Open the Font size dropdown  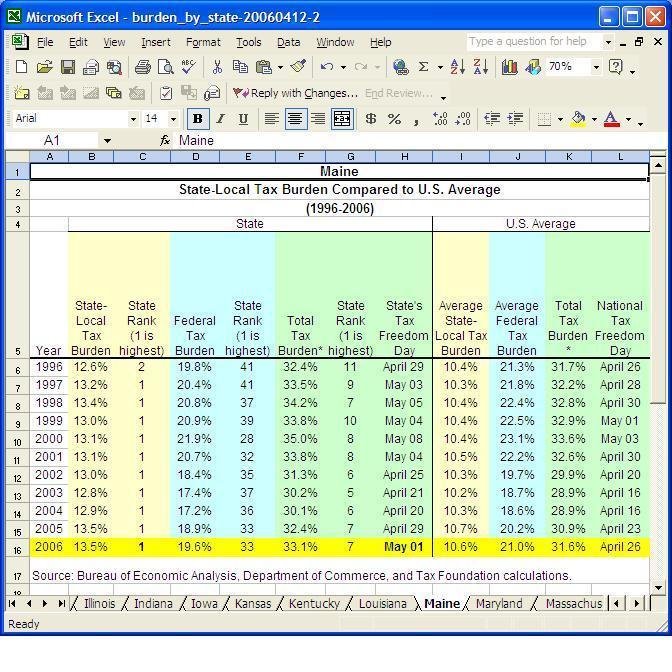pos(173,119)
